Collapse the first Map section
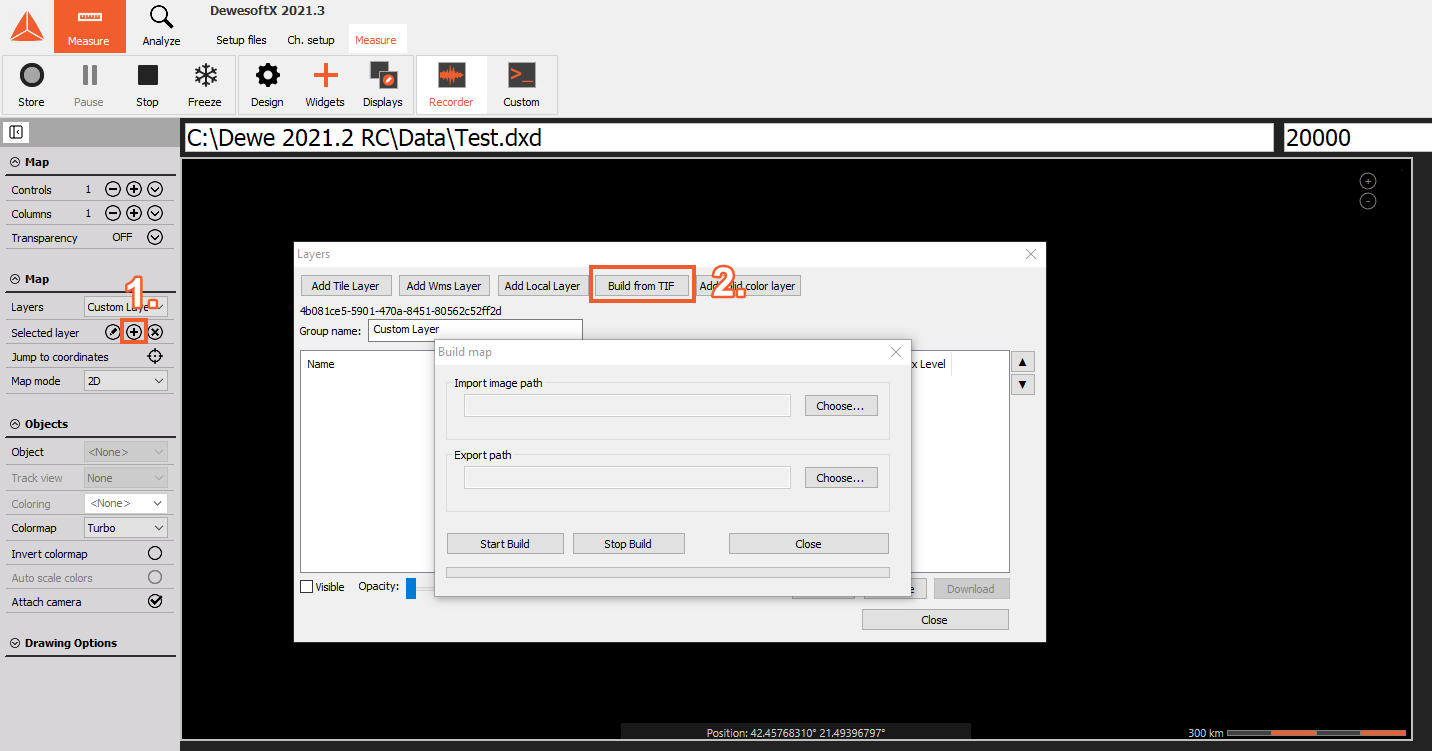This screenshot has height=751, width=1432. pyautogui.click(x=16, y=162)
